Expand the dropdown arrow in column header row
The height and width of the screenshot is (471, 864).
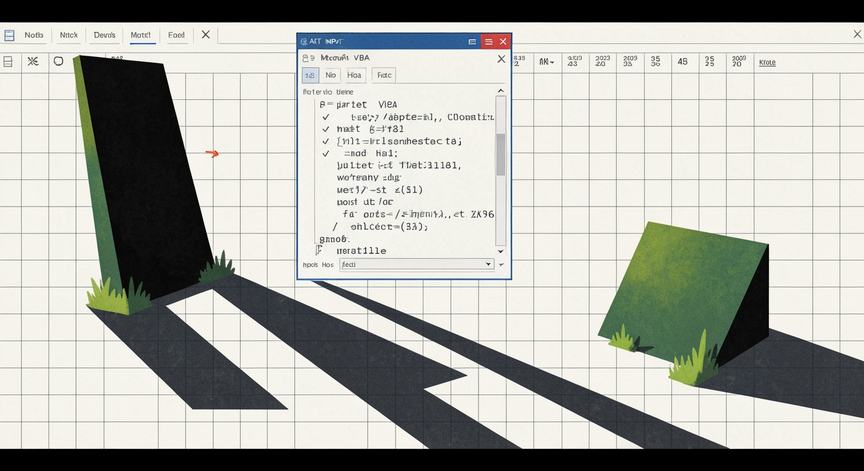[551, 63]
